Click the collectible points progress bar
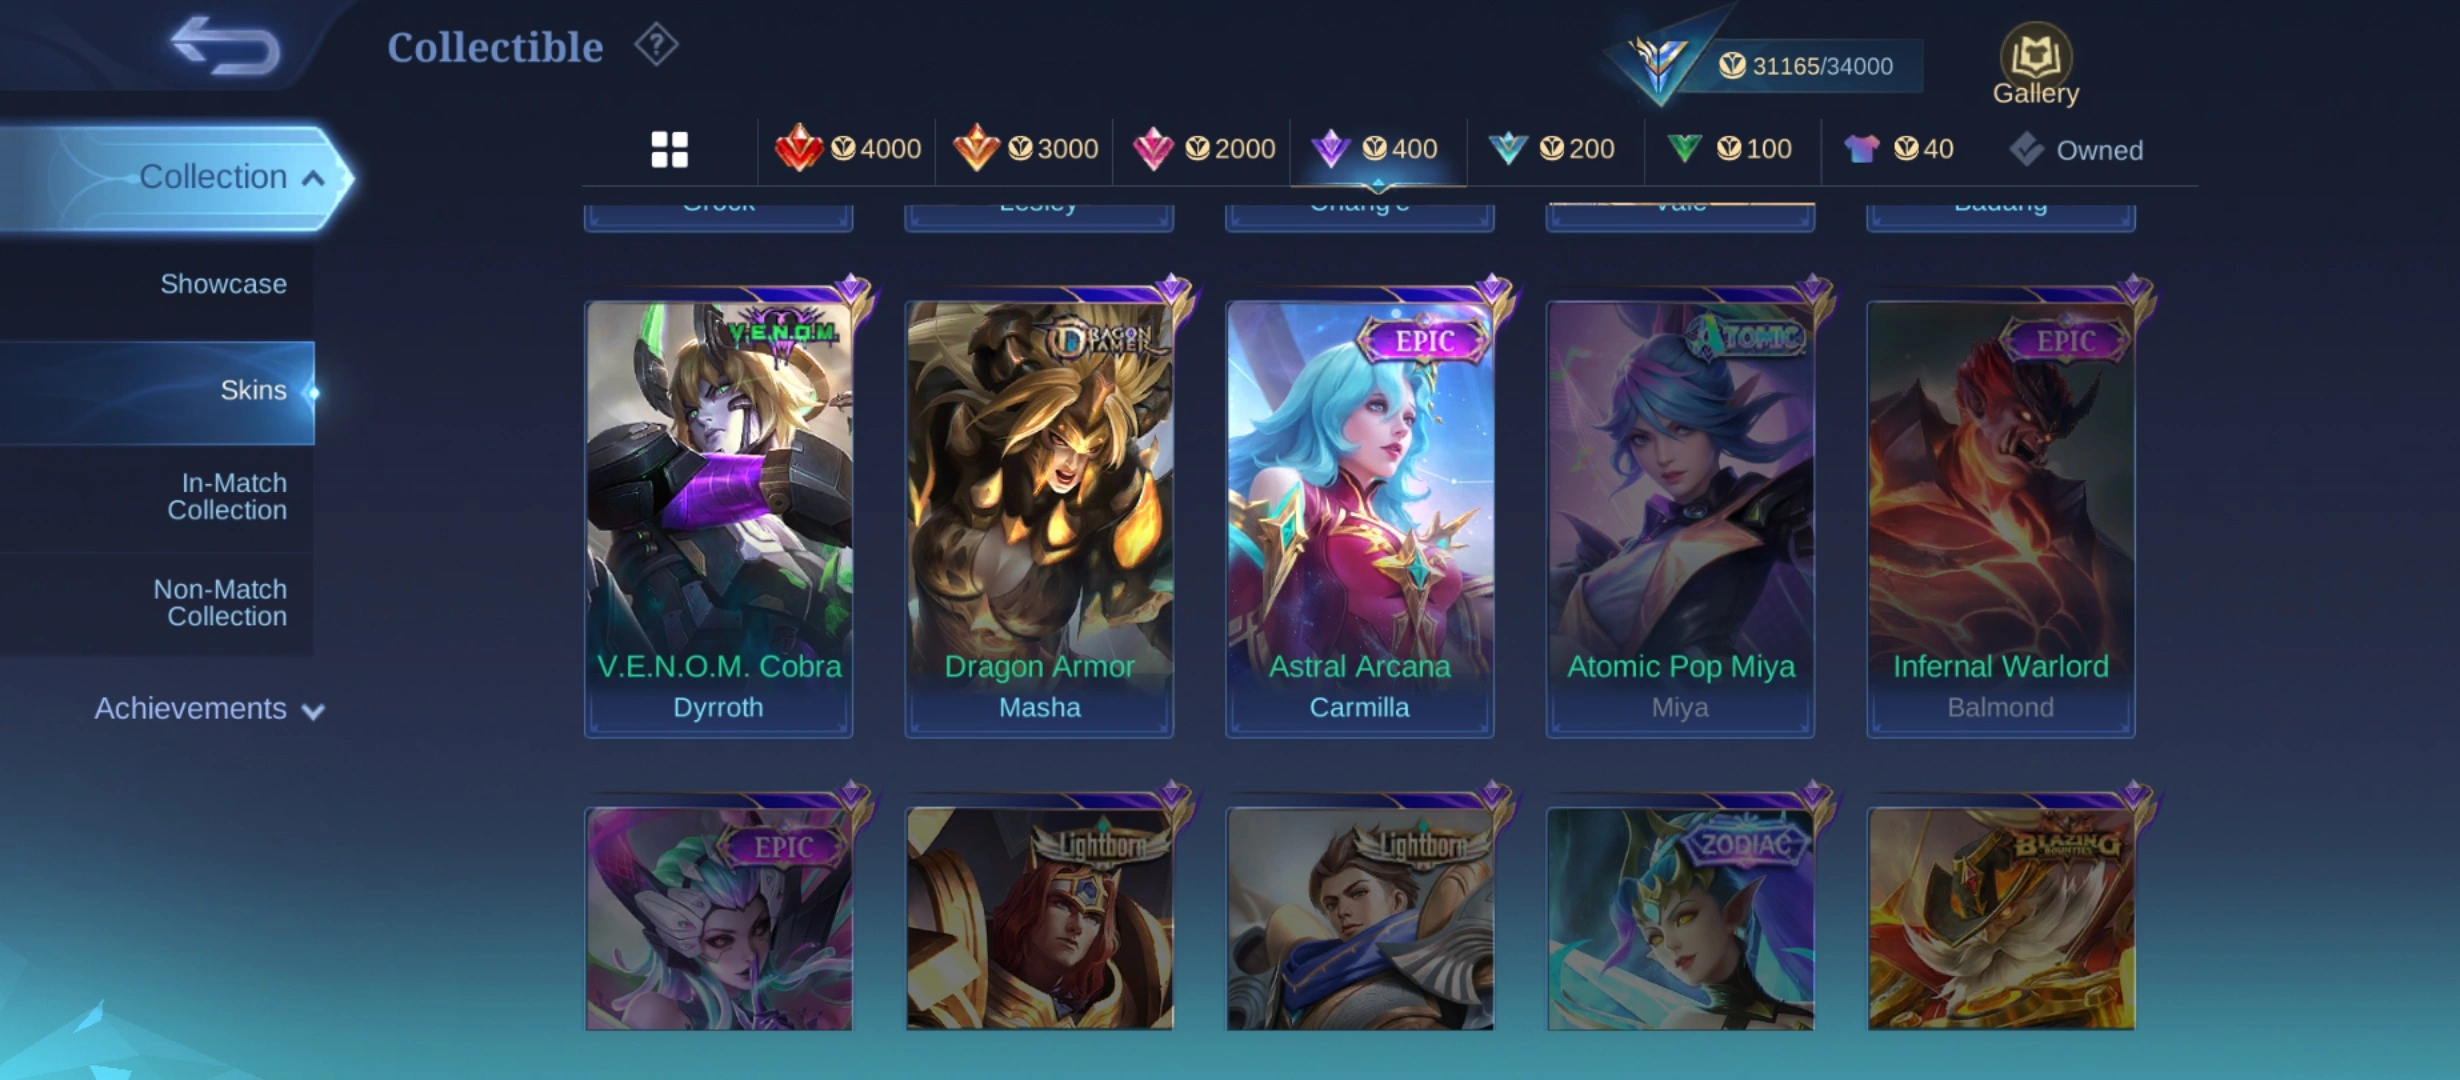The height and width of the screenshot is (1080, 2460). tap(1806, 66)
